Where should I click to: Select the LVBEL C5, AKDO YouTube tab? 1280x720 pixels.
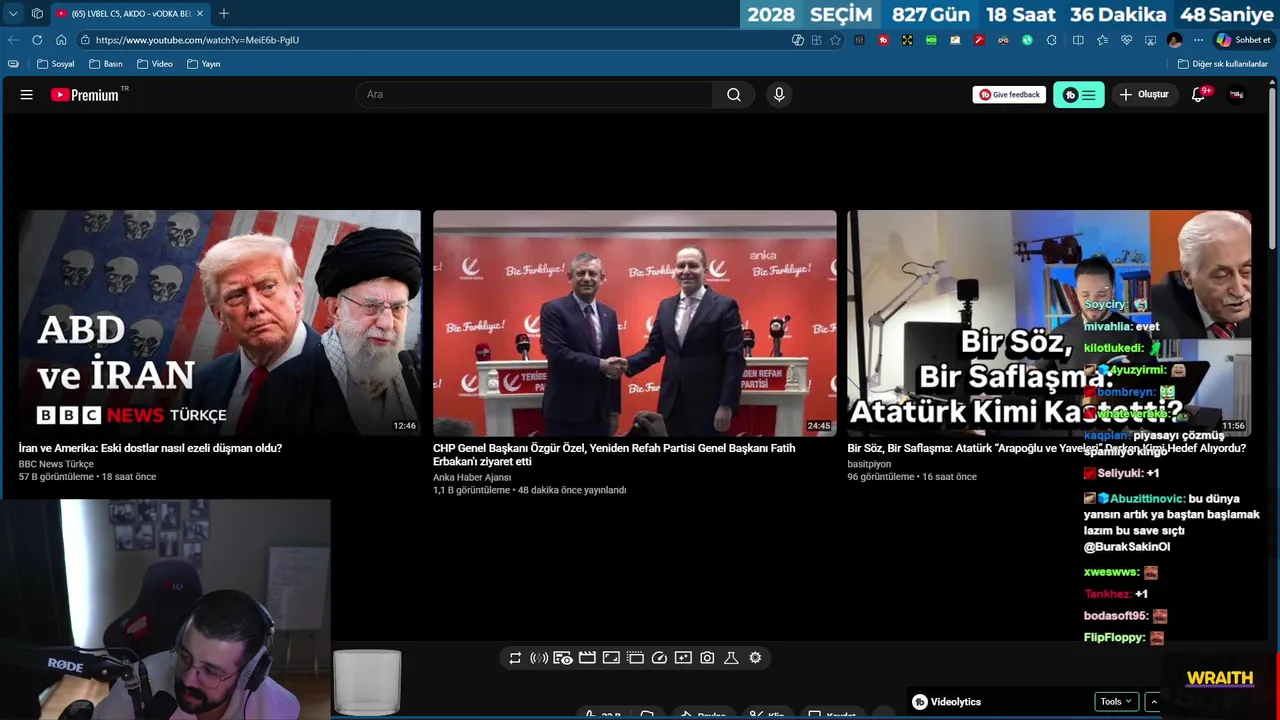[x=128, y=13]
